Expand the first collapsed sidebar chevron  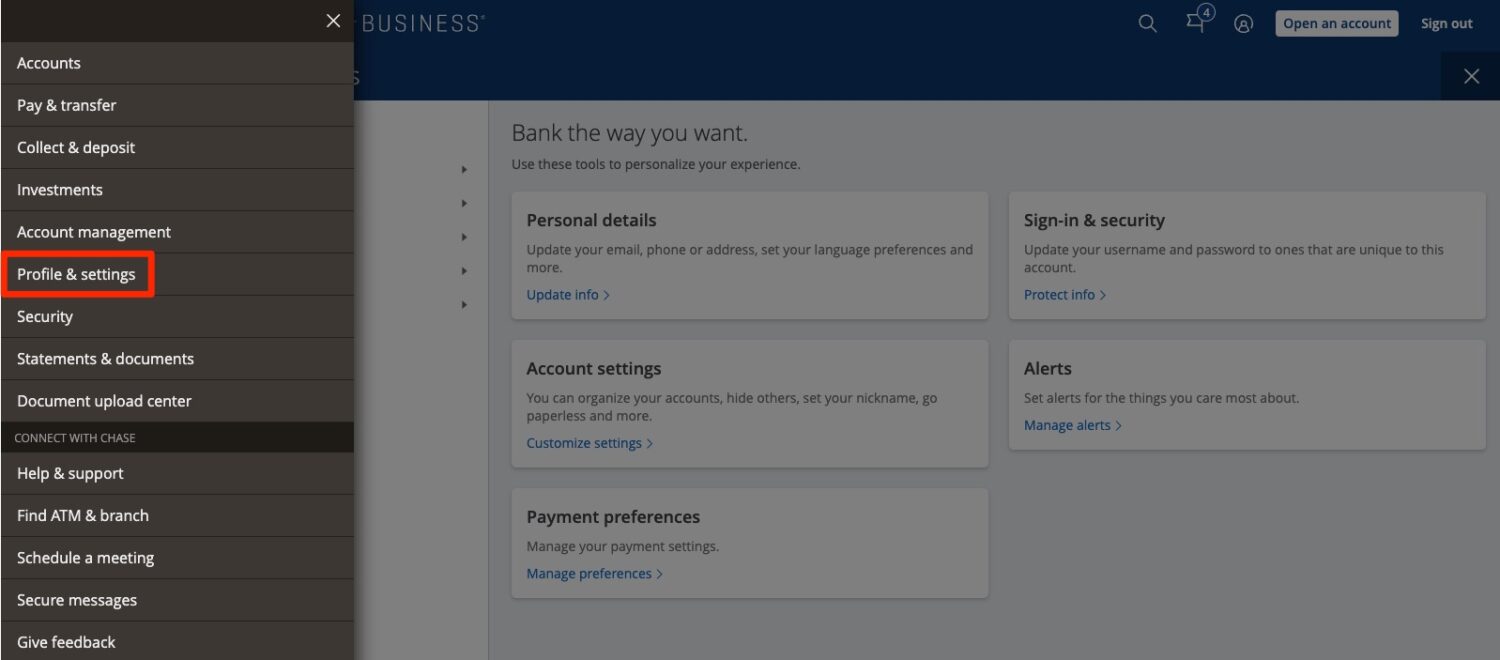pyautogui.click(x=463, y=168)
